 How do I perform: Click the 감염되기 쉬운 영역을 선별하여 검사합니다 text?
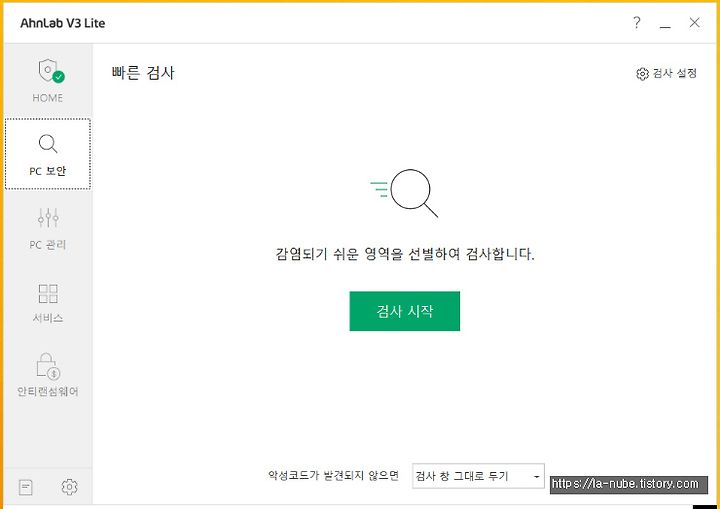click(405, 254)
